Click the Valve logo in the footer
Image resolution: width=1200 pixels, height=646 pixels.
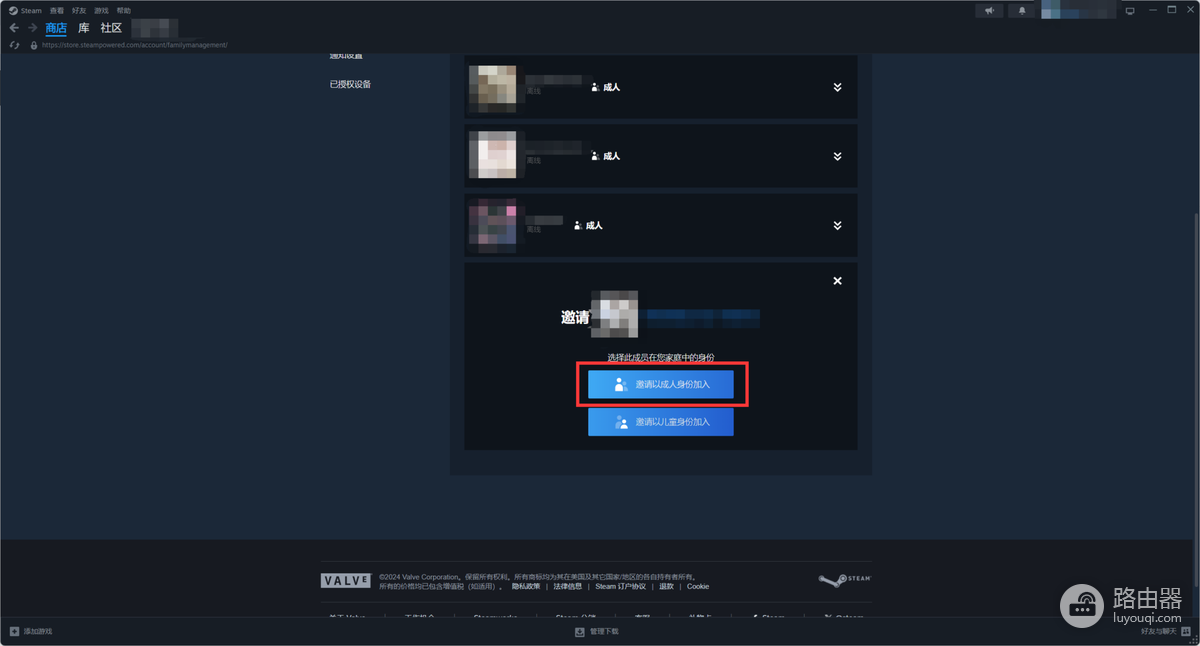[x=346, y=580]
